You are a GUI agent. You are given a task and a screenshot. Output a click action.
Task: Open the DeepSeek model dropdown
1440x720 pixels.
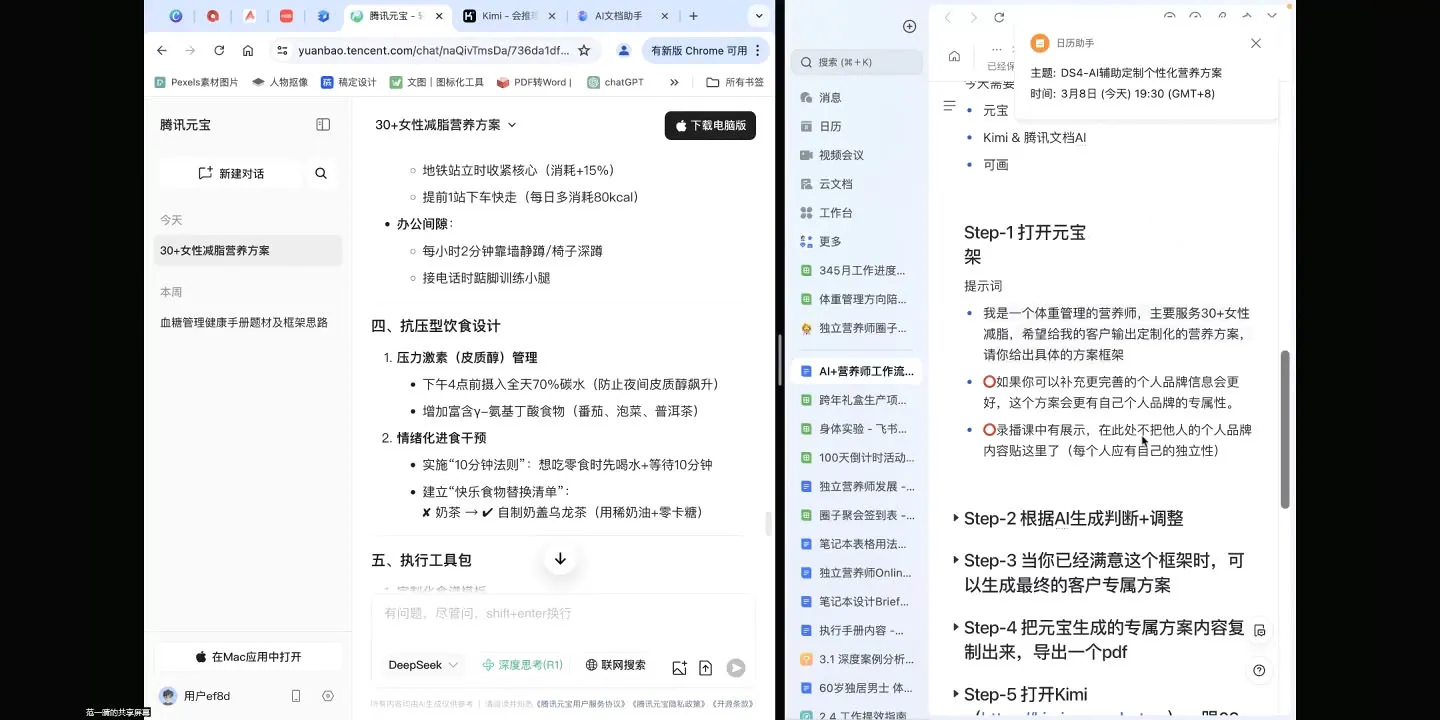coord(422,665)
